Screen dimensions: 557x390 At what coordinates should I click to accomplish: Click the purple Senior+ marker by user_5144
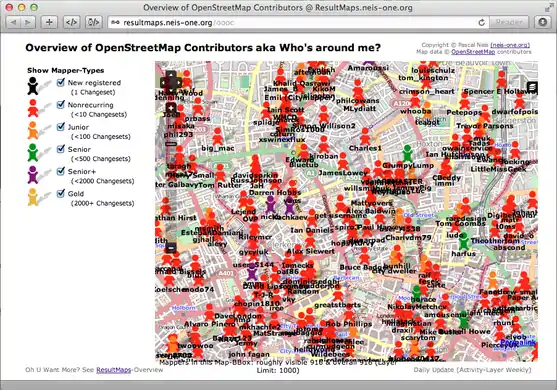point(252,272)
